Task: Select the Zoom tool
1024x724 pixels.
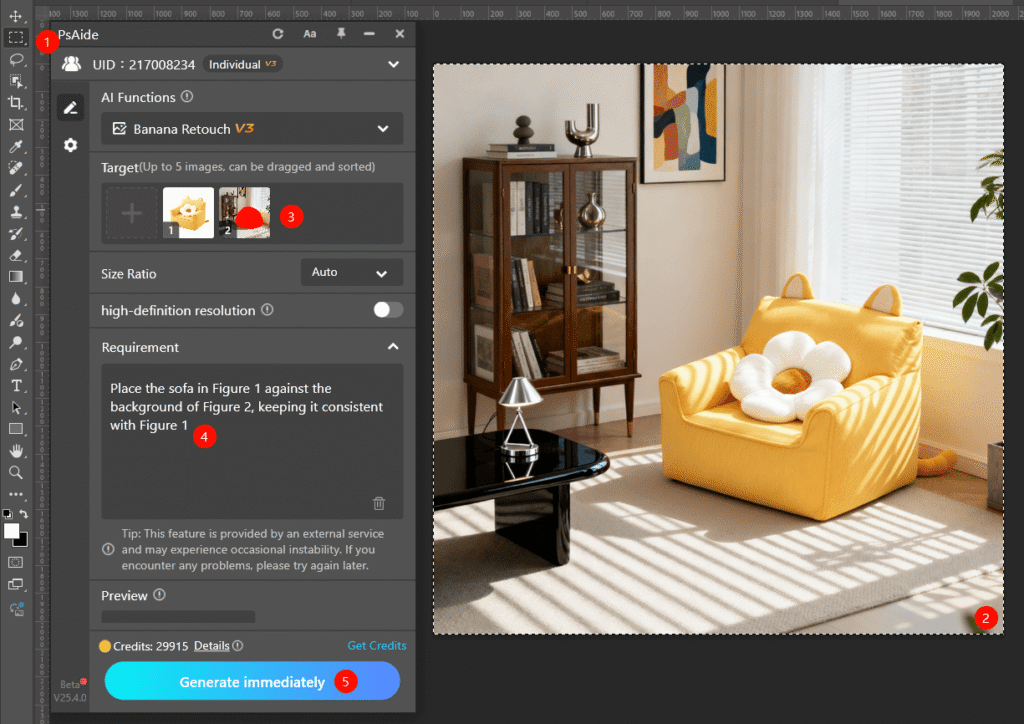Action: click(x=15, y=471)
